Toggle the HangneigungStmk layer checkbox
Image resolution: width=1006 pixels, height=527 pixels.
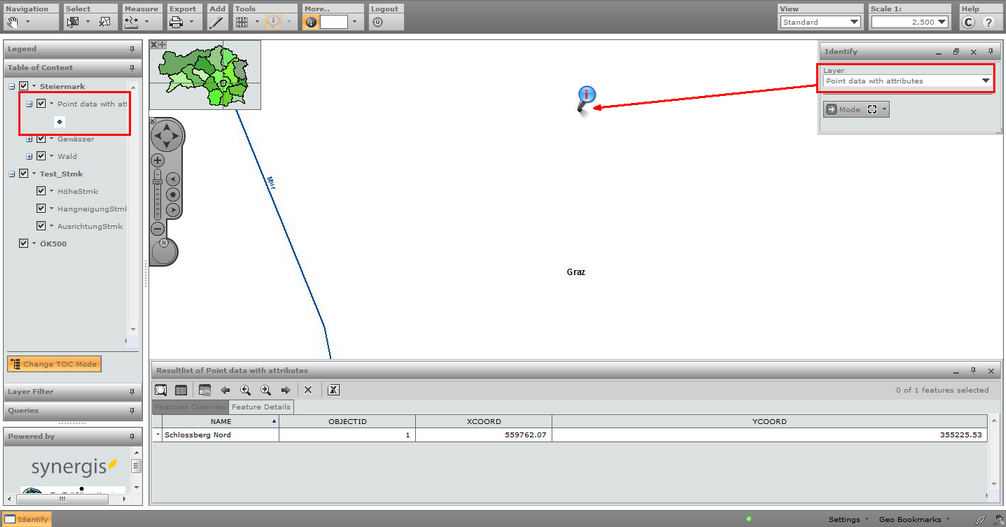(x=41, y=208)
